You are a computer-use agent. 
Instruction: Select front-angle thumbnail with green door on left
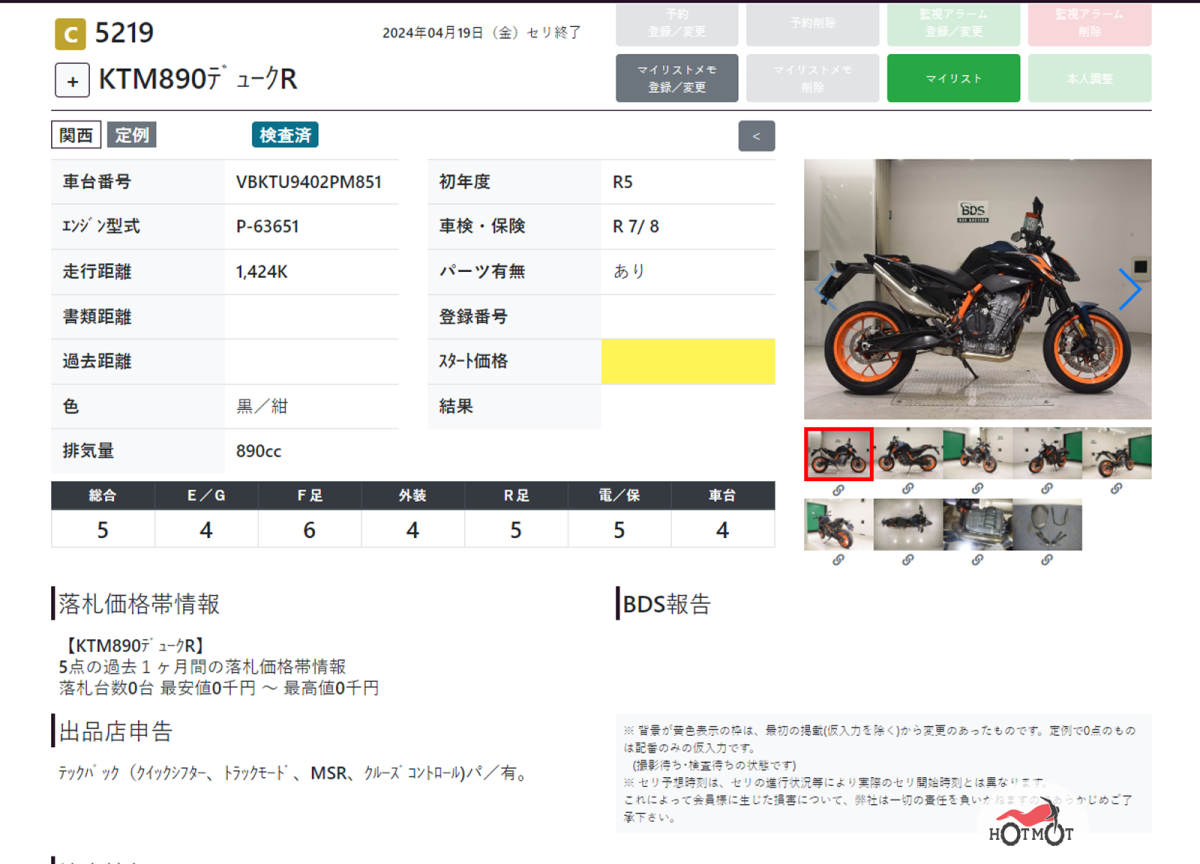point(977,454)
